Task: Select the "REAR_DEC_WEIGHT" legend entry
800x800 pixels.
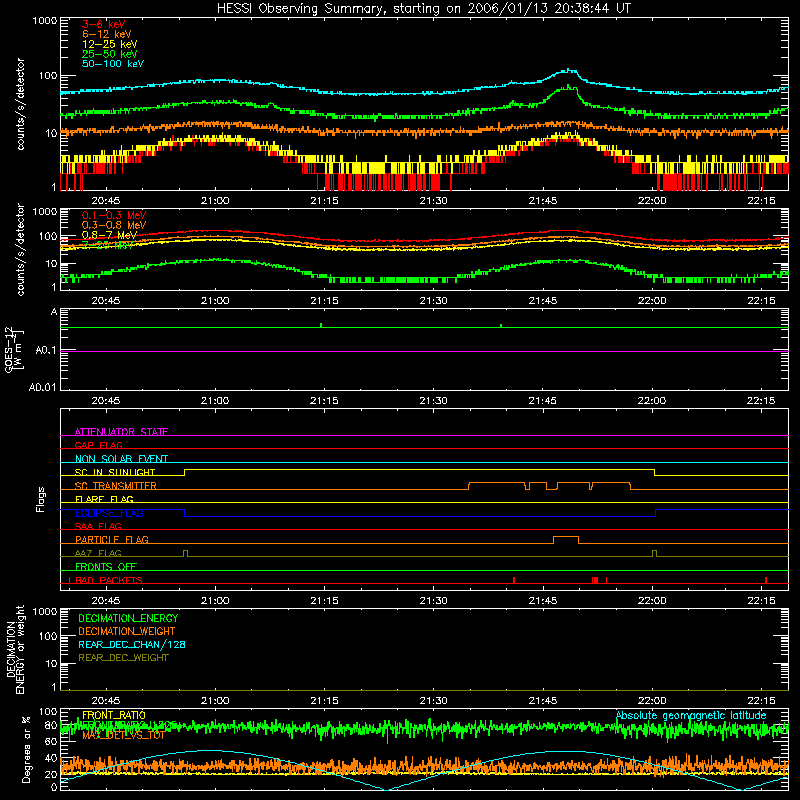Action: point(123,658)
